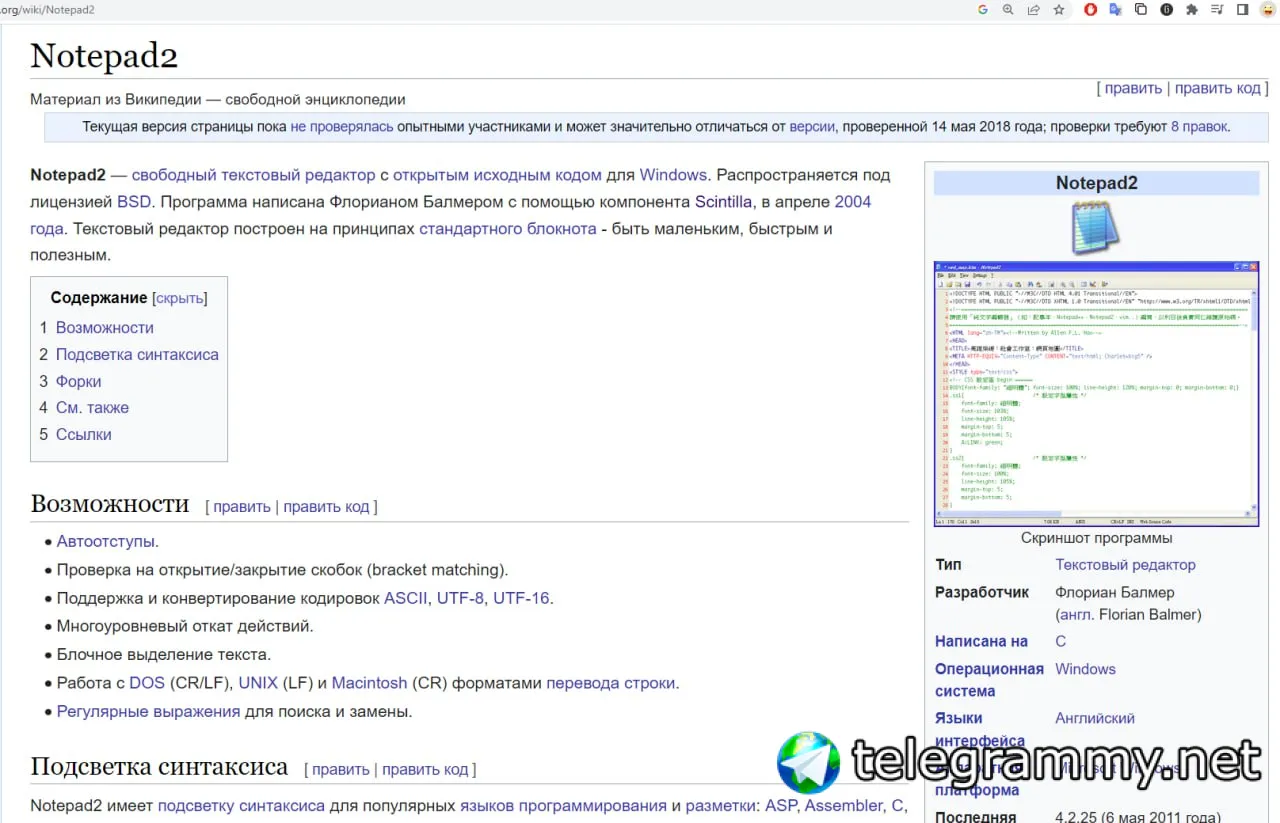
Task: Open the Notepad2 program screenshot thumbnail
Action: 1096,394
